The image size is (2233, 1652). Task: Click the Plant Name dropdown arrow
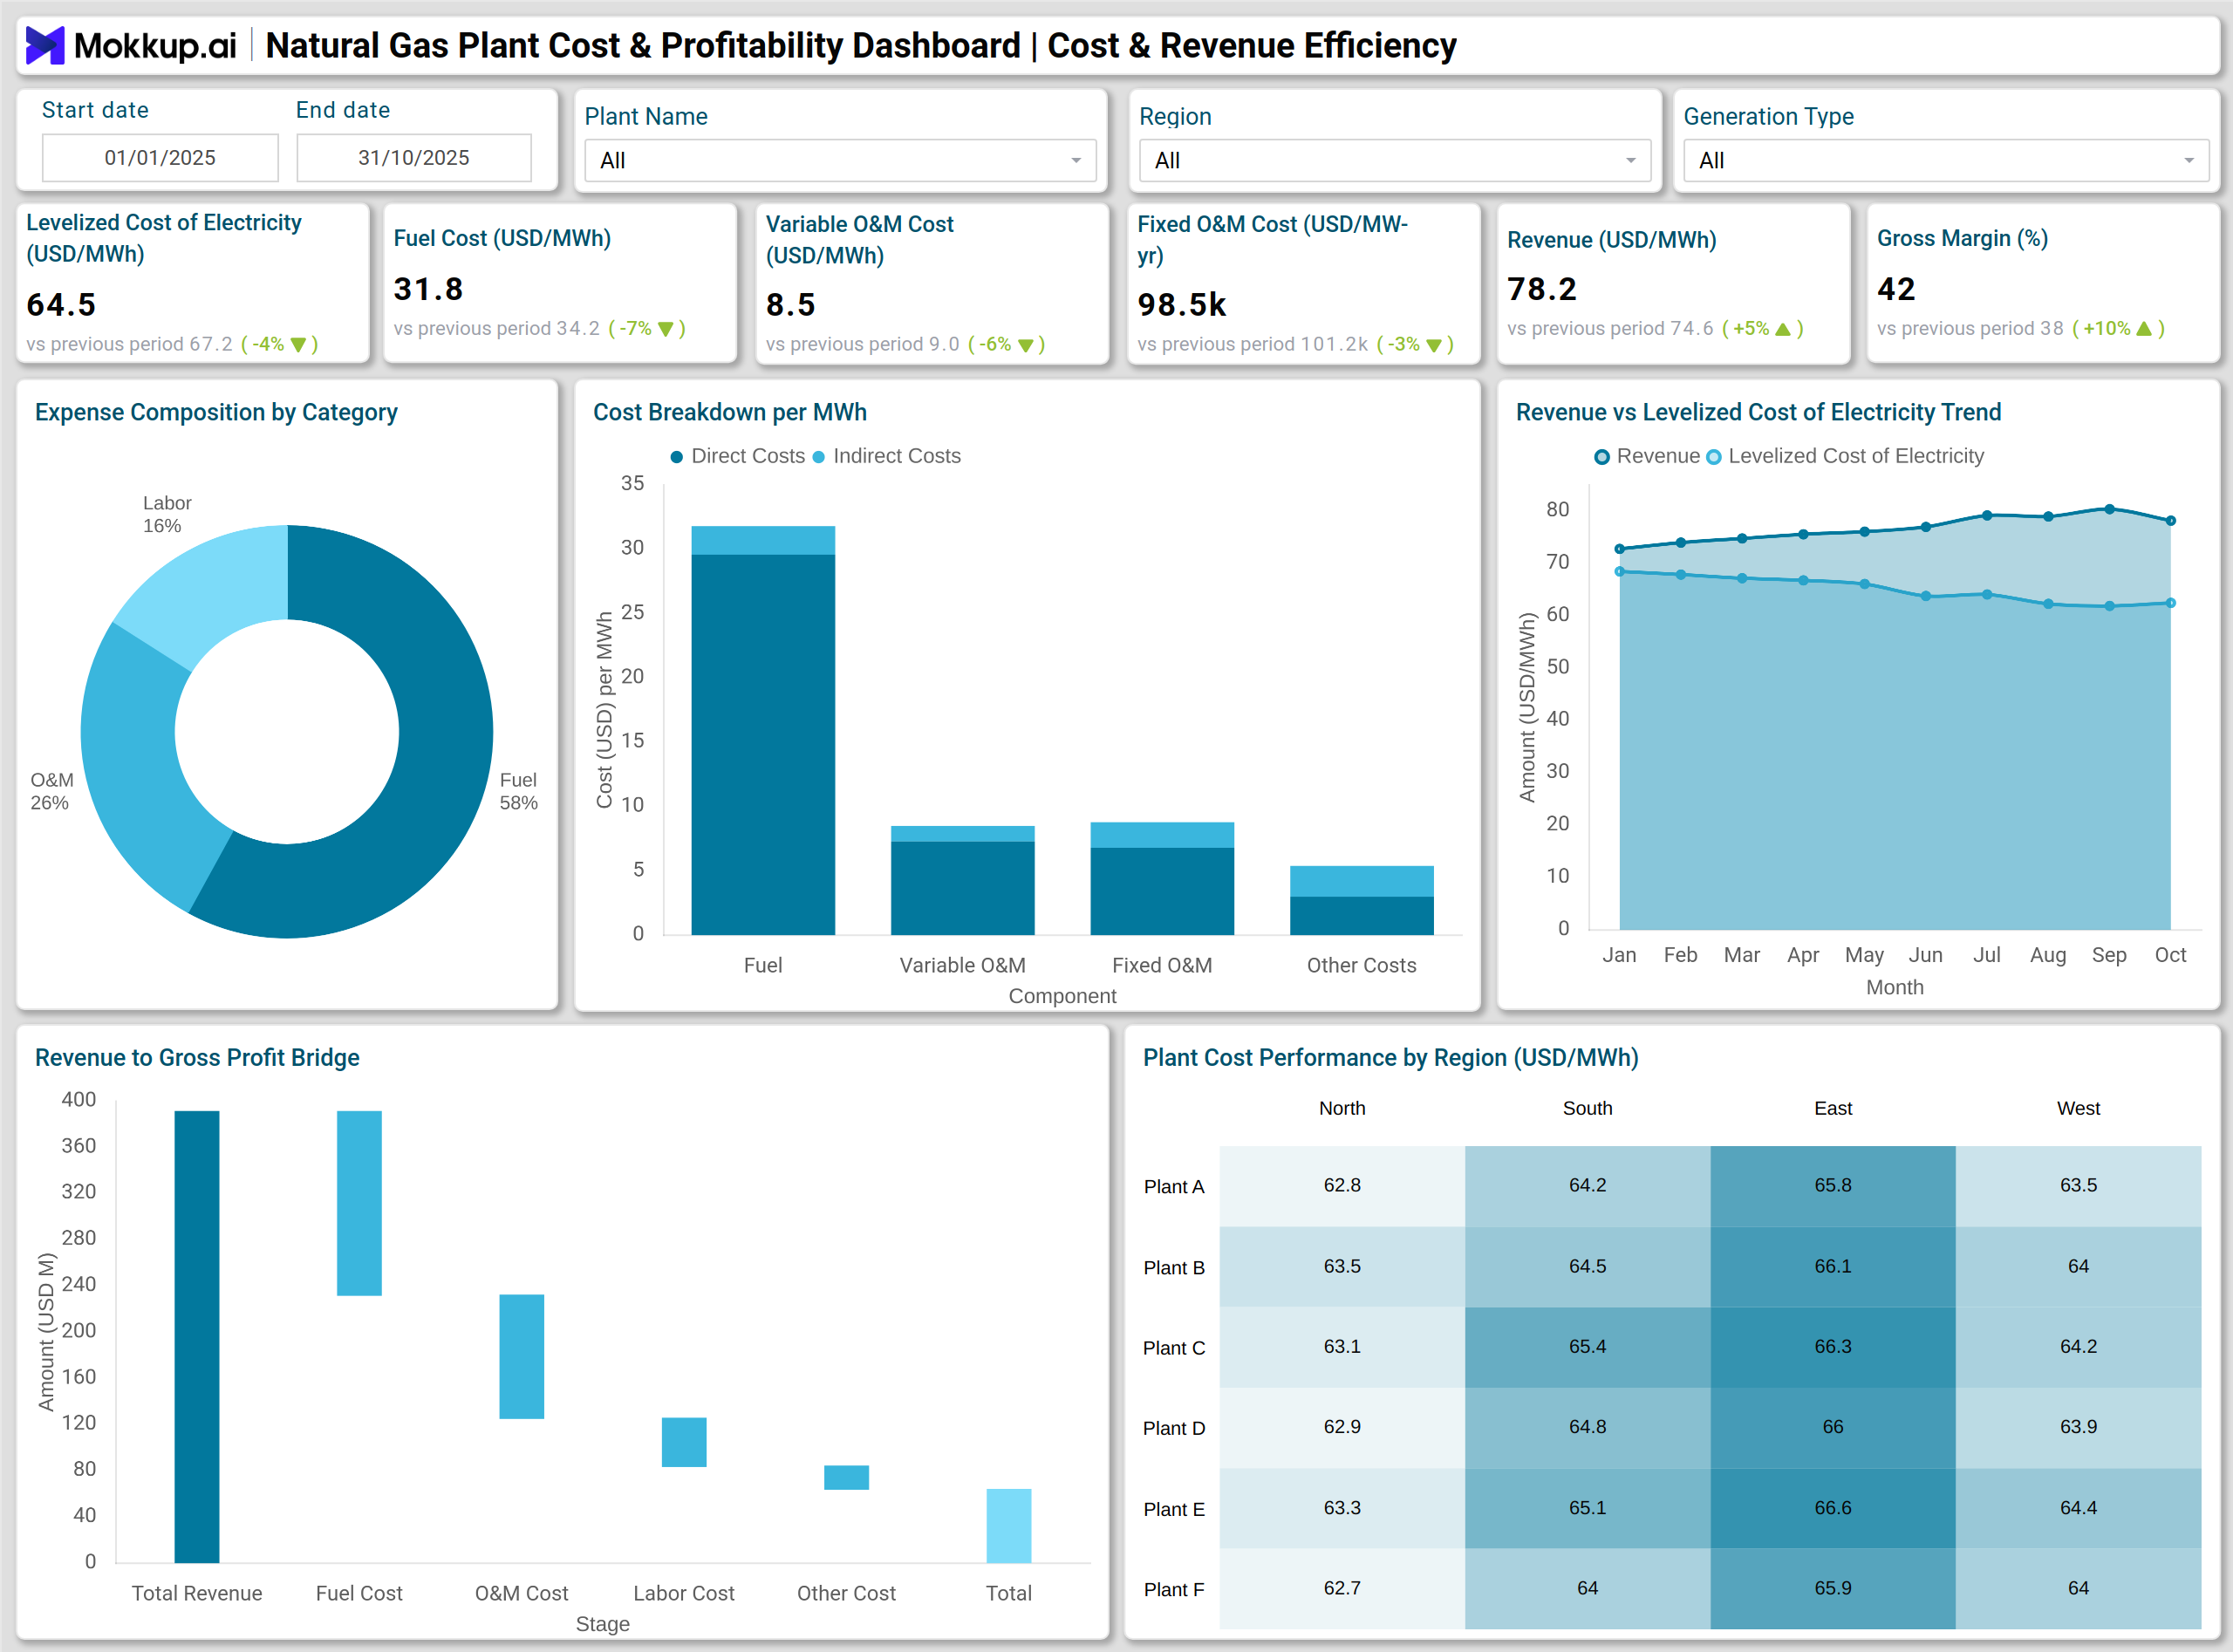(1076, 161)
